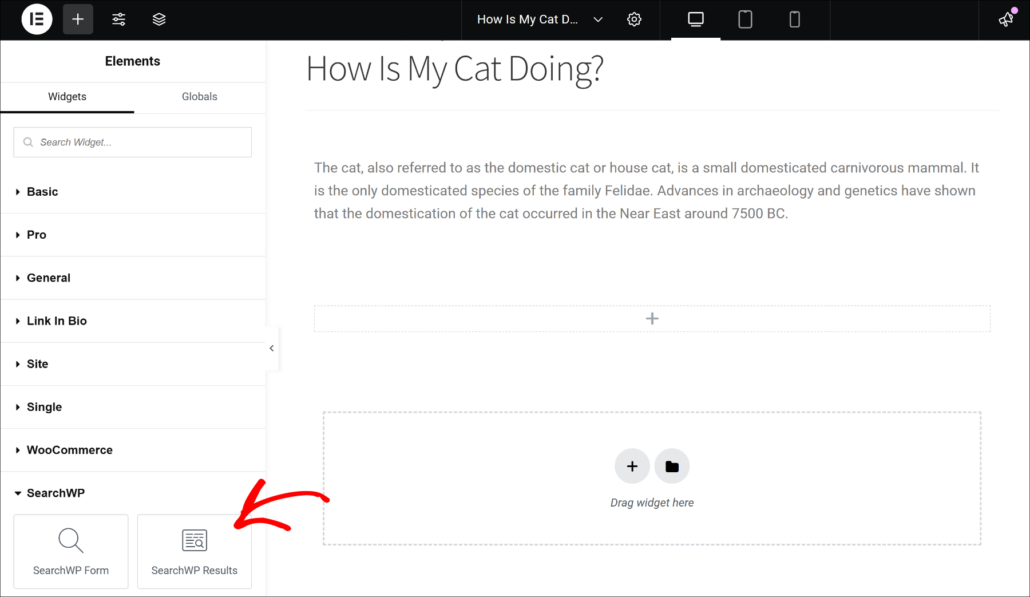Expand the General widgets category
The width and height of the screenshot is (1030, 597).
click(x=133, y=278)
